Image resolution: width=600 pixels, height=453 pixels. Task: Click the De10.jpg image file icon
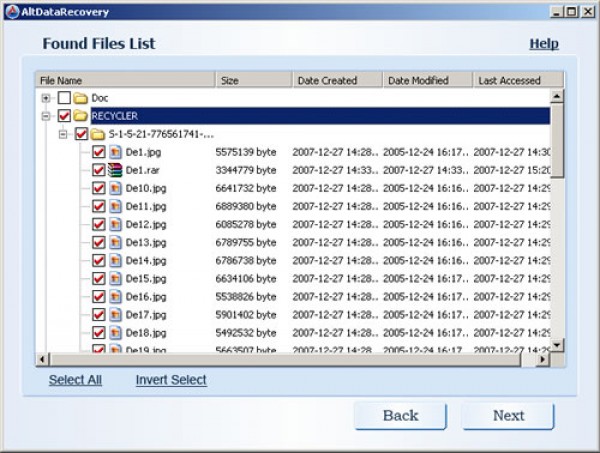(x=115, y=188)
